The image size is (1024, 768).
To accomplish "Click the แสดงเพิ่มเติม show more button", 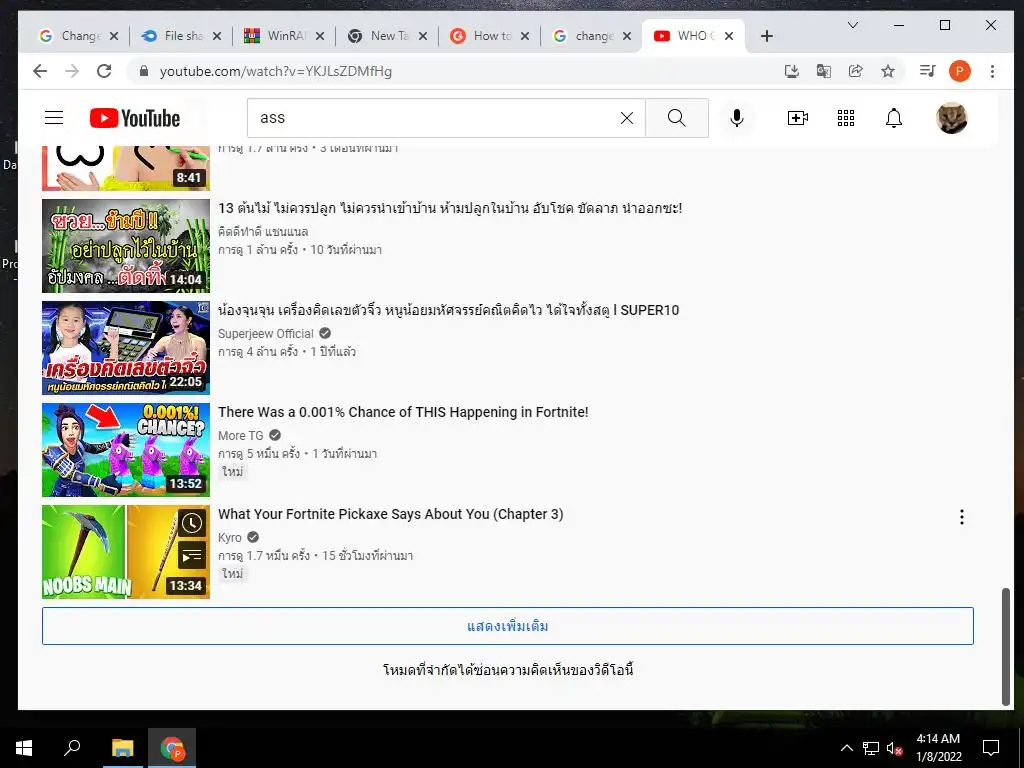I will 507,626.
